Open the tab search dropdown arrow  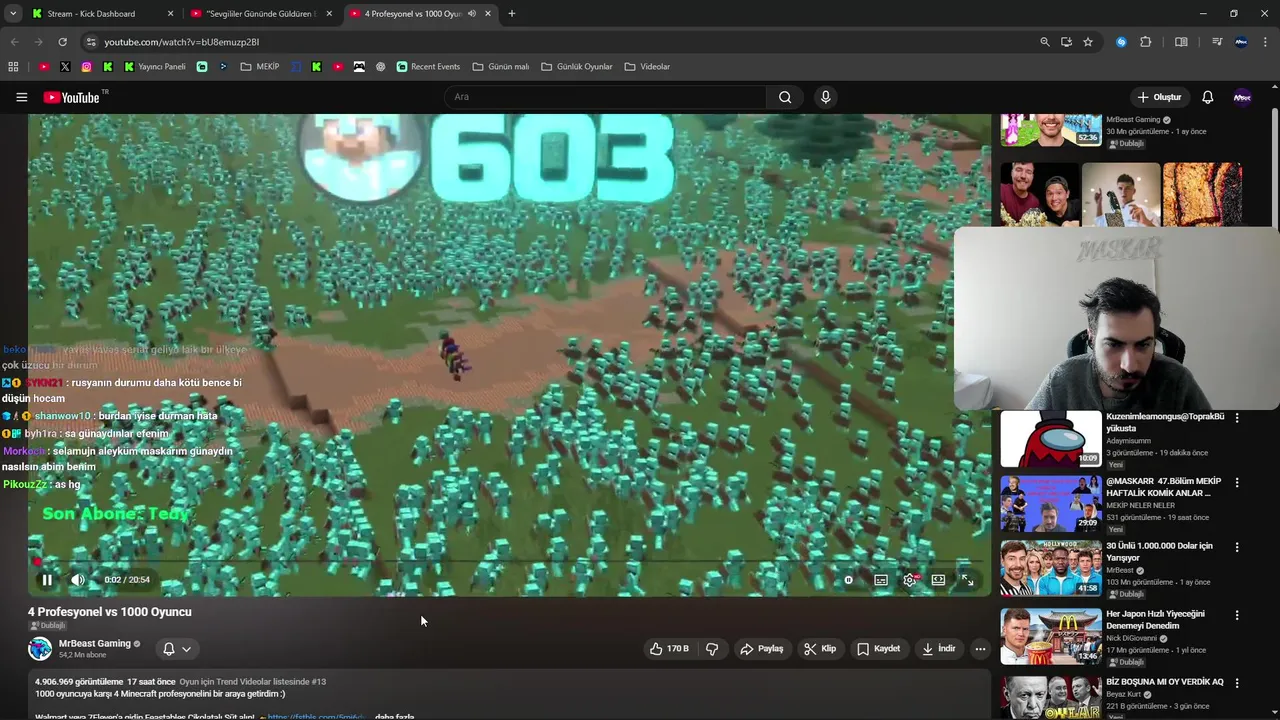coord(13,14)
